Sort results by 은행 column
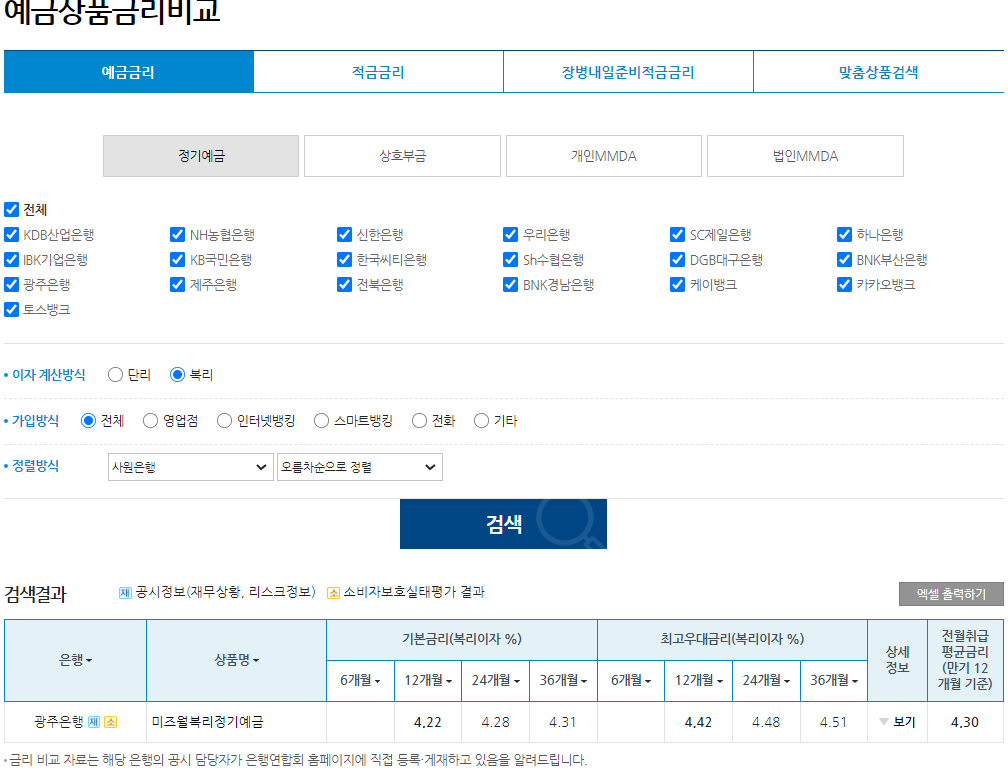This screenshot has width=1008, height=781. (75, 660)
